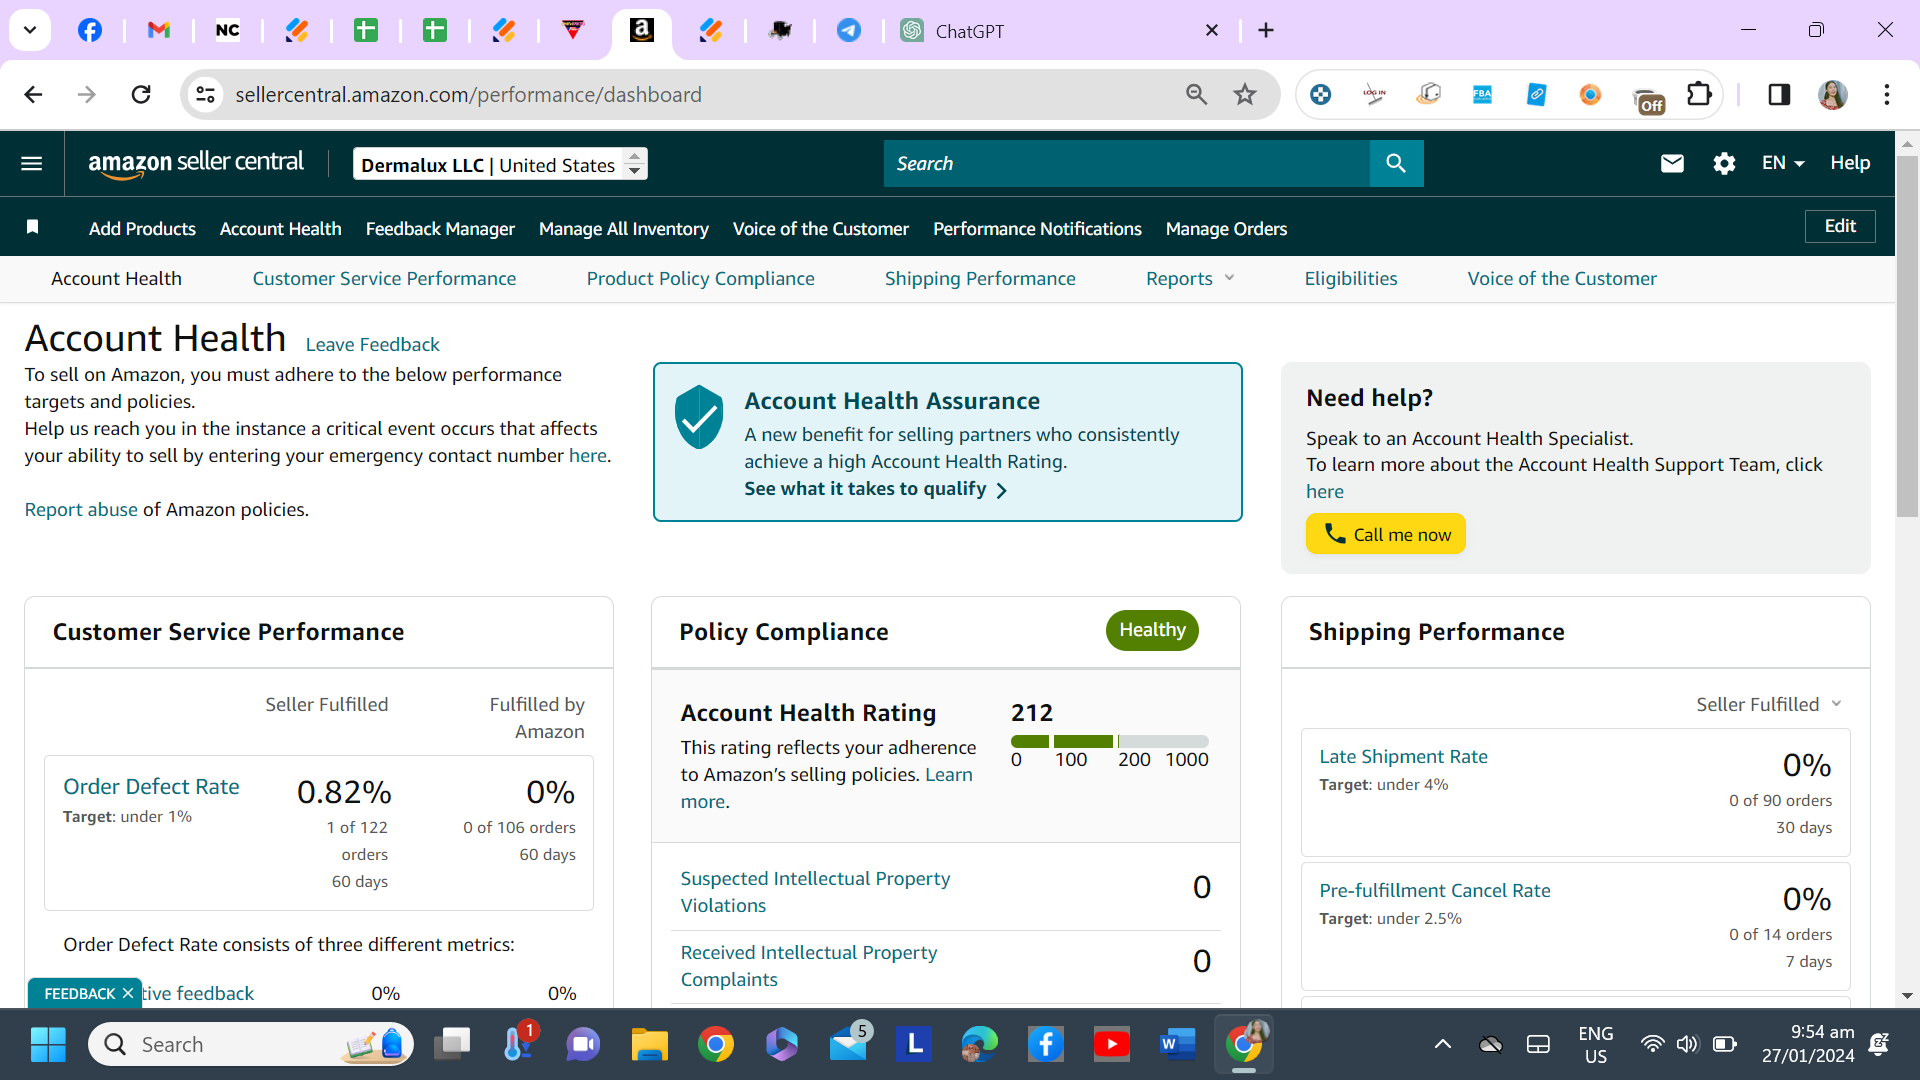Click the site information icon in address bar

[205, 94]
